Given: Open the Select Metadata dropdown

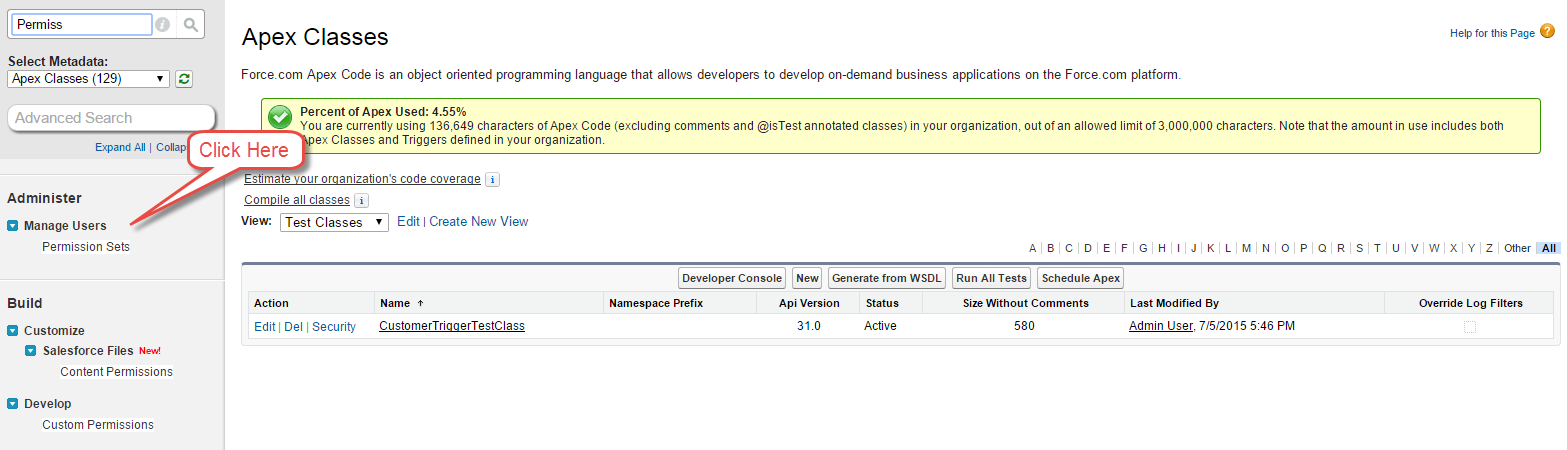Looking at the screenshot, I should tap(89, 79).
